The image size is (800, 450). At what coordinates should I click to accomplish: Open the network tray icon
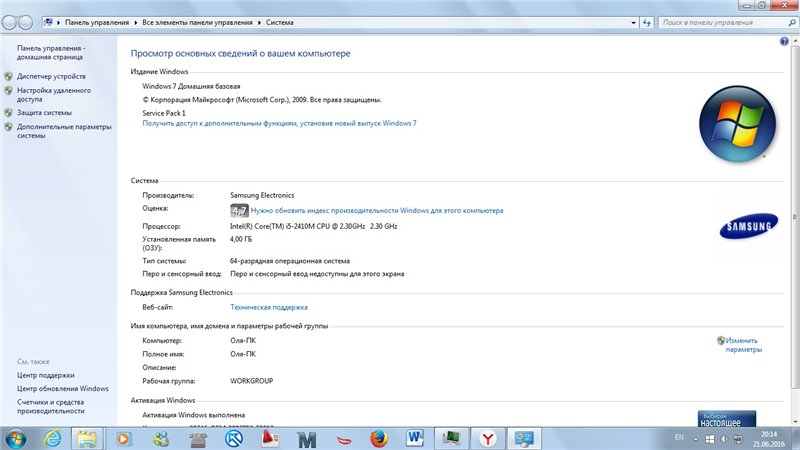[x=738, y=439]
